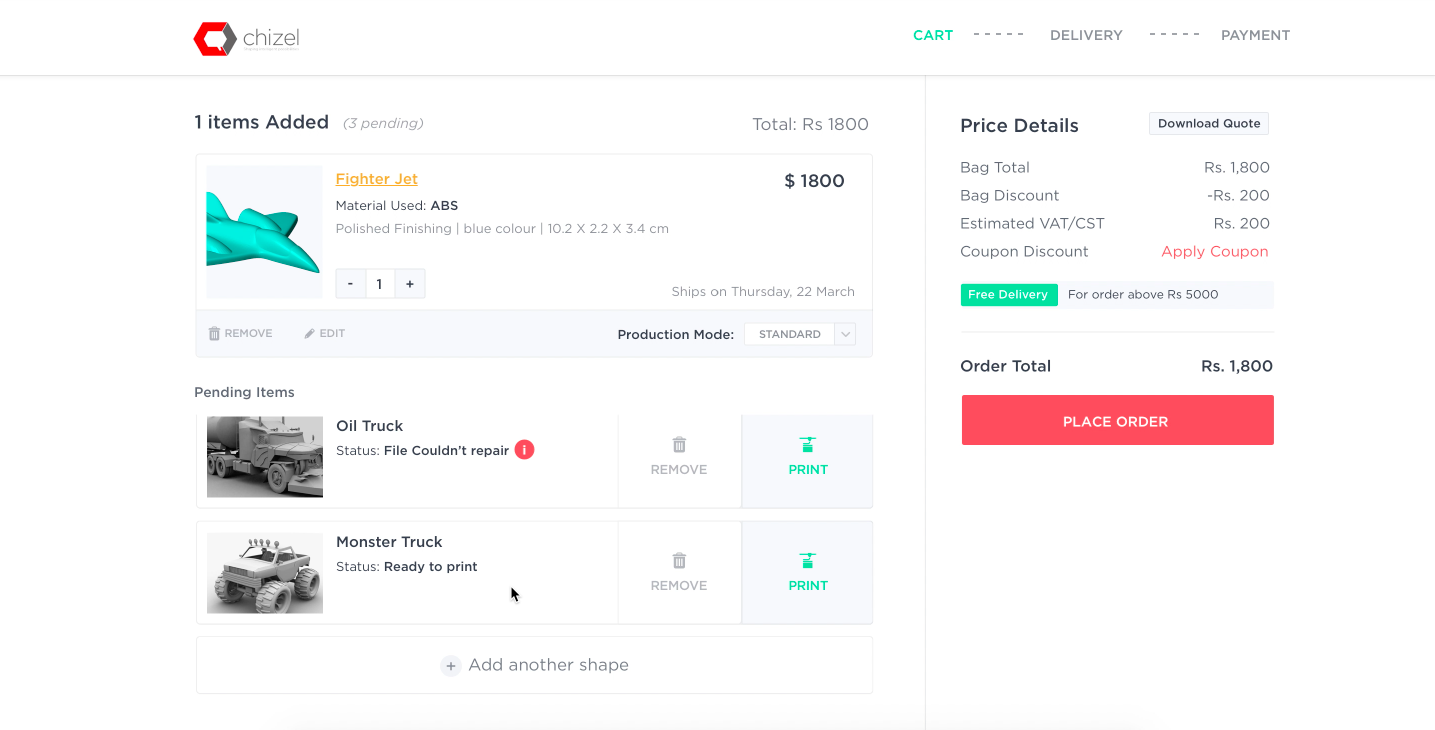Click the Place Order button
This screenshot has height=730, width=1435.
coord(1118,420)
